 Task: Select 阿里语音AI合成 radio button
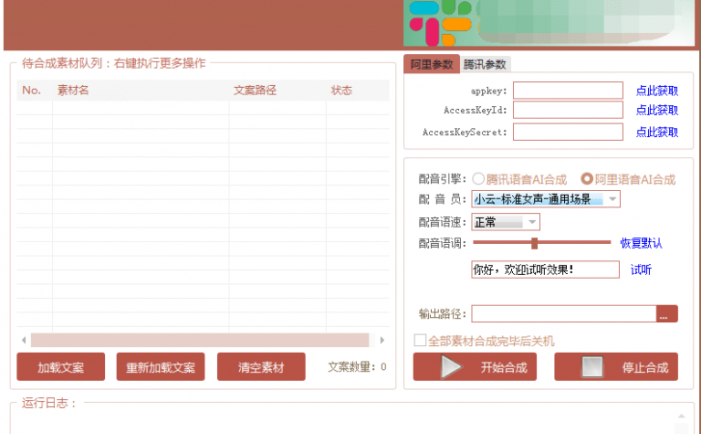(587, 179)
